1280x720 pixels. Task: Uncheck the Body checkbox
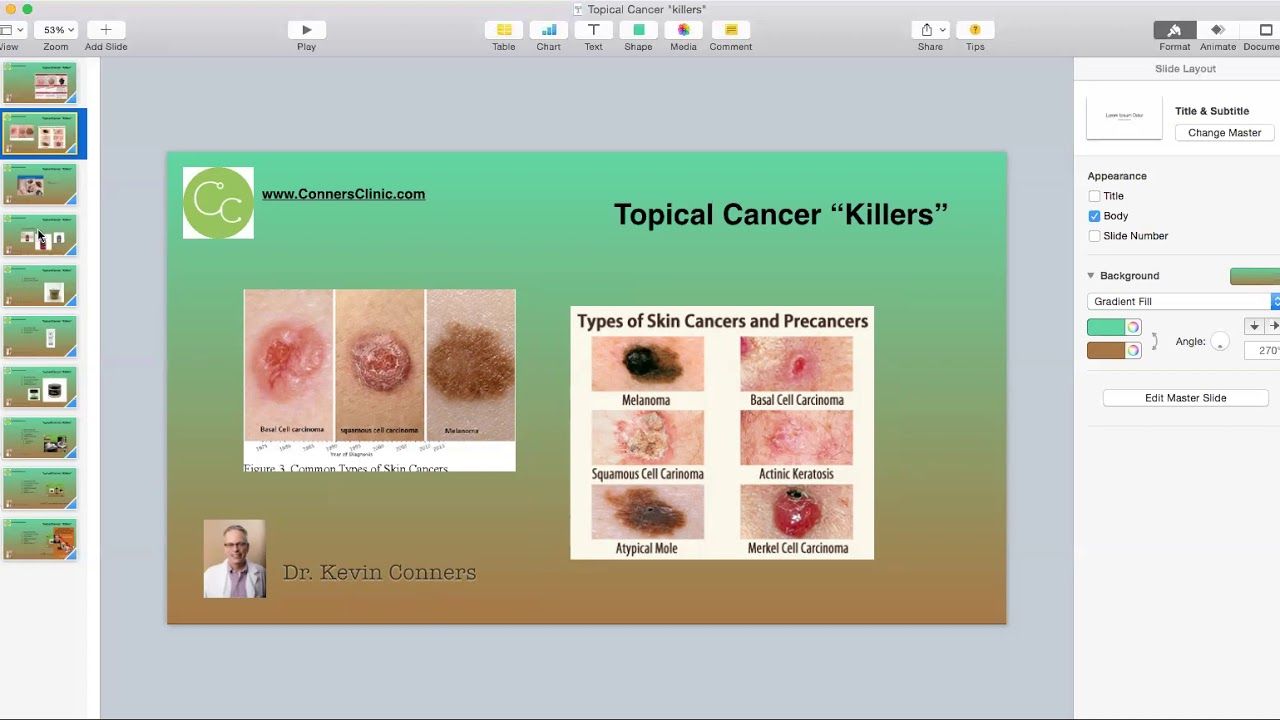click(1094, 216)
